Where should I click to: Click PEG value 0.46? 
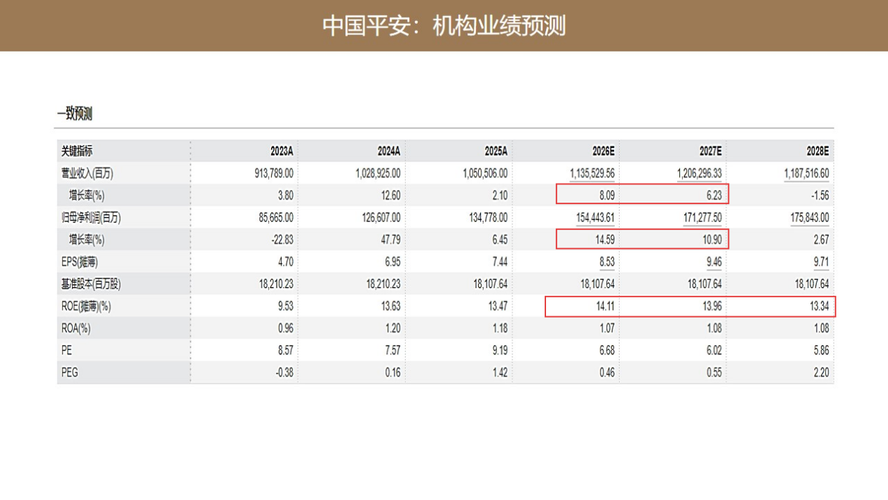point(607,373)
